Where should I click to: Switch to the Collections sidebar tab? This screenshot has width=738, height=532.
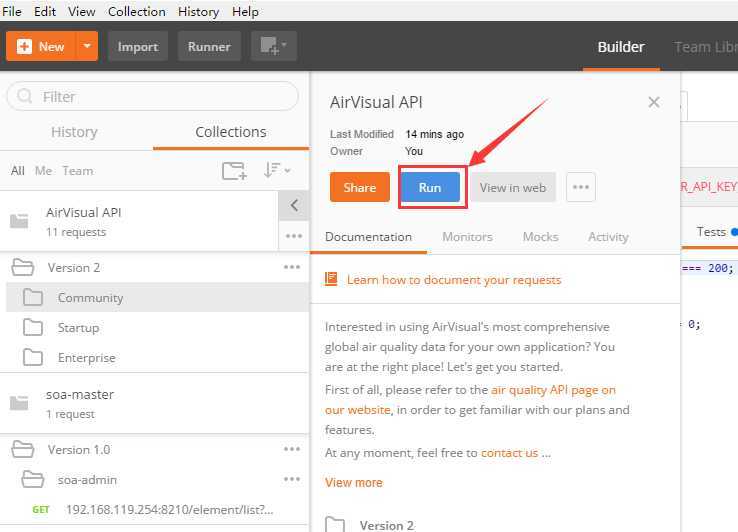[231, 132]
